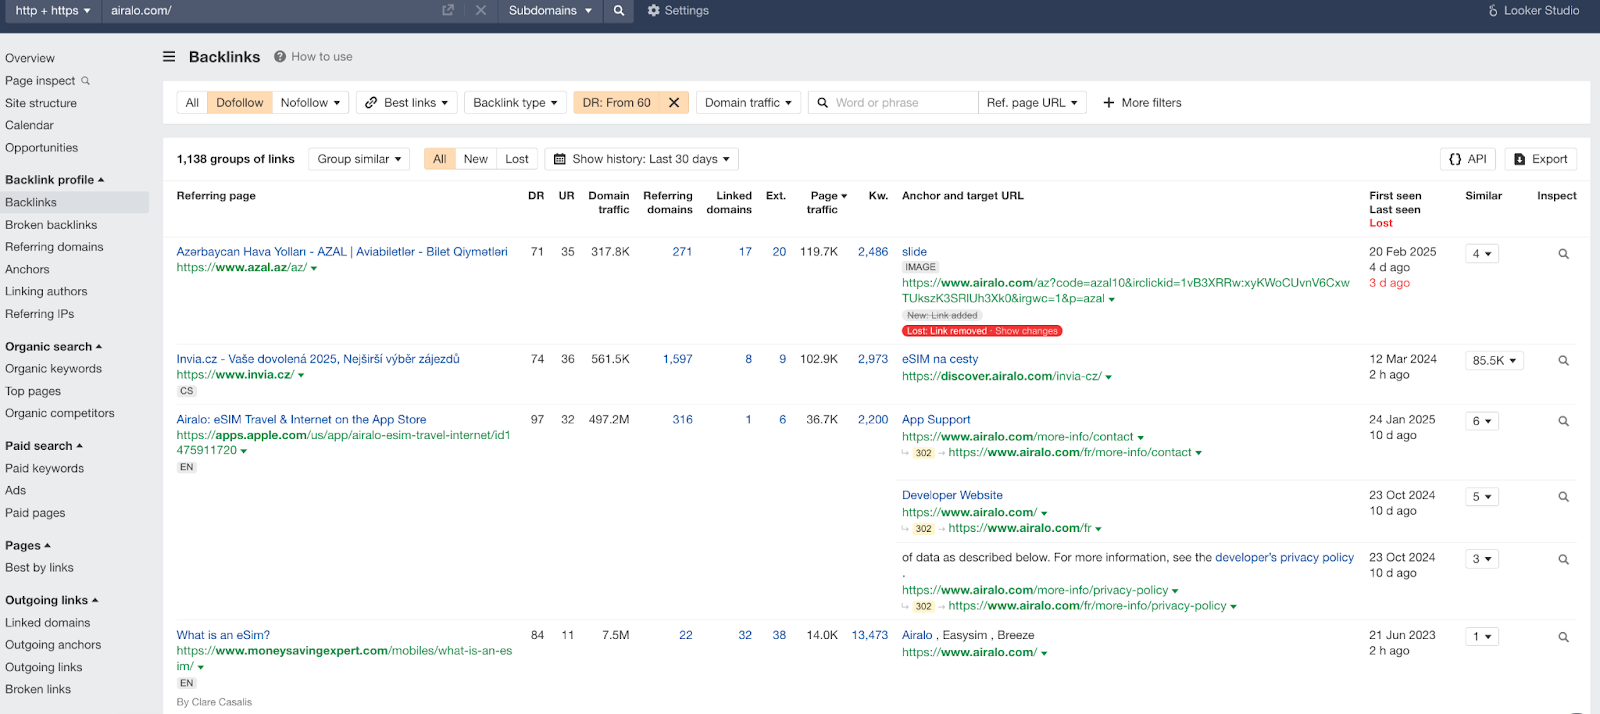Image resolution: width=1600 pixels, height=714 pixels.
Task: Open the Domain traffic dropdown
Action: click(x=748, y=102)
